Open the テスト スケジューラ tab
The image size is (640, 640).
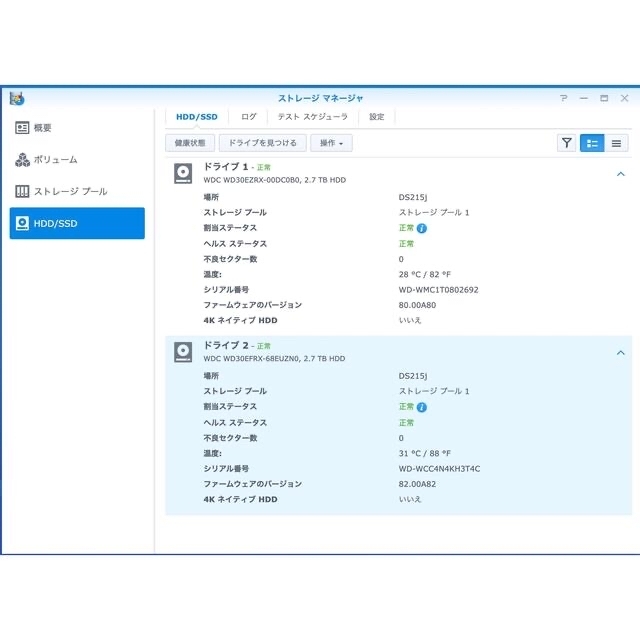point(313,117)
